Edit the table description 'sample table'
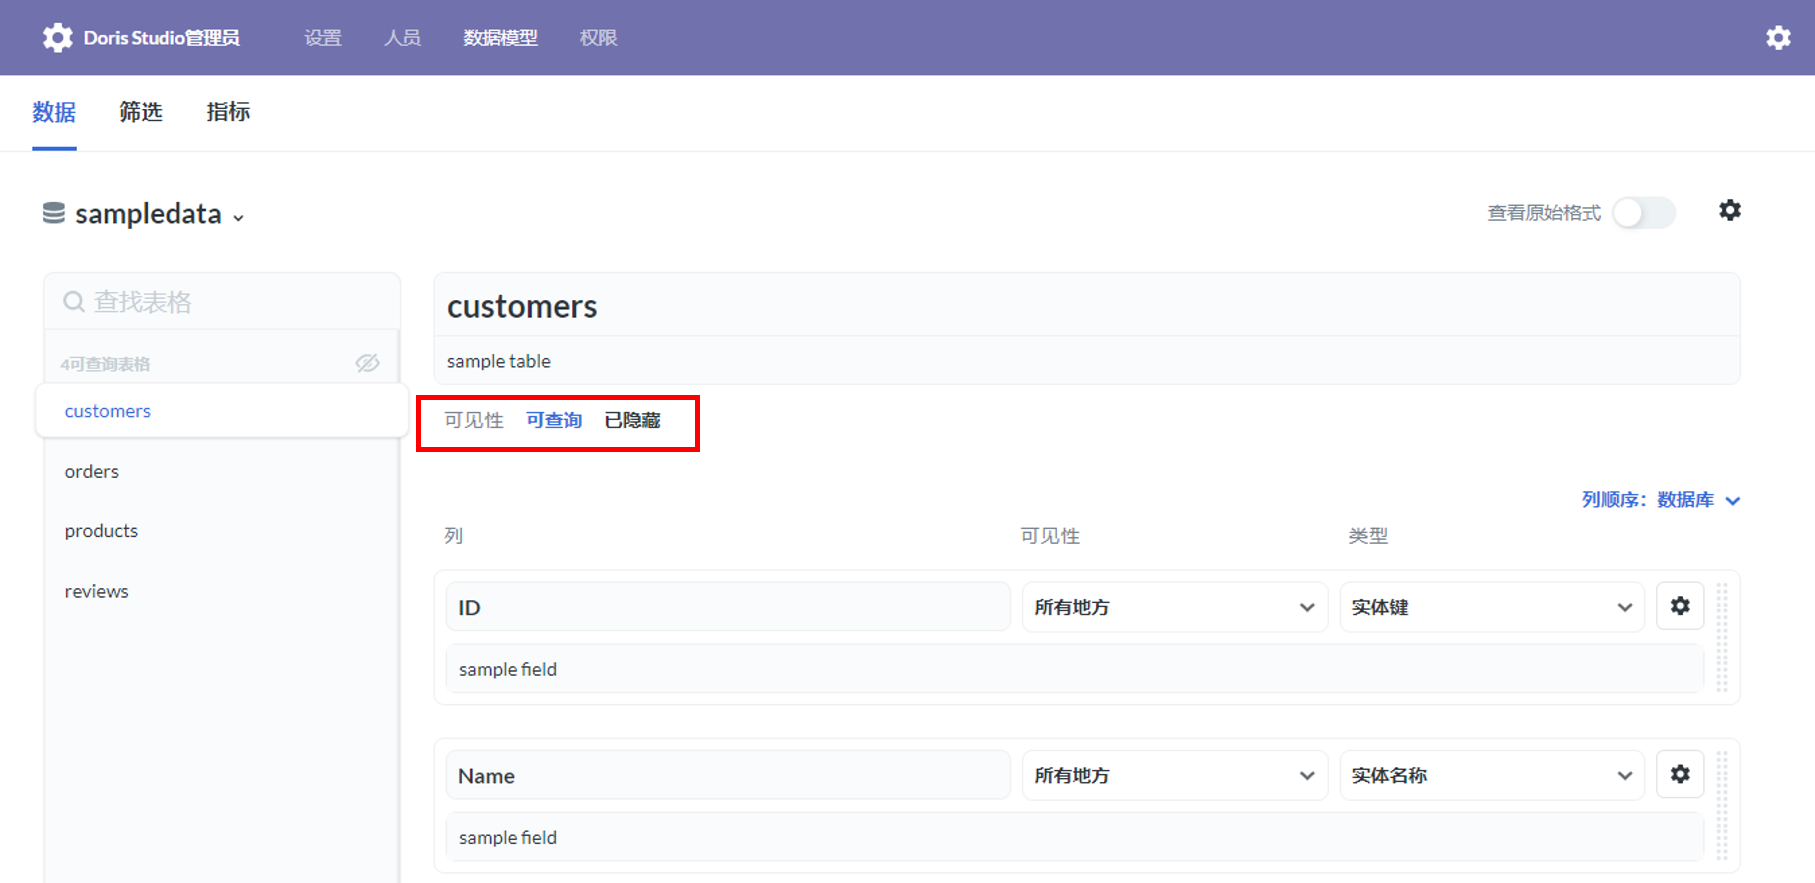This screenshot has width=1815, height=883. click(x=1087, y=361)
